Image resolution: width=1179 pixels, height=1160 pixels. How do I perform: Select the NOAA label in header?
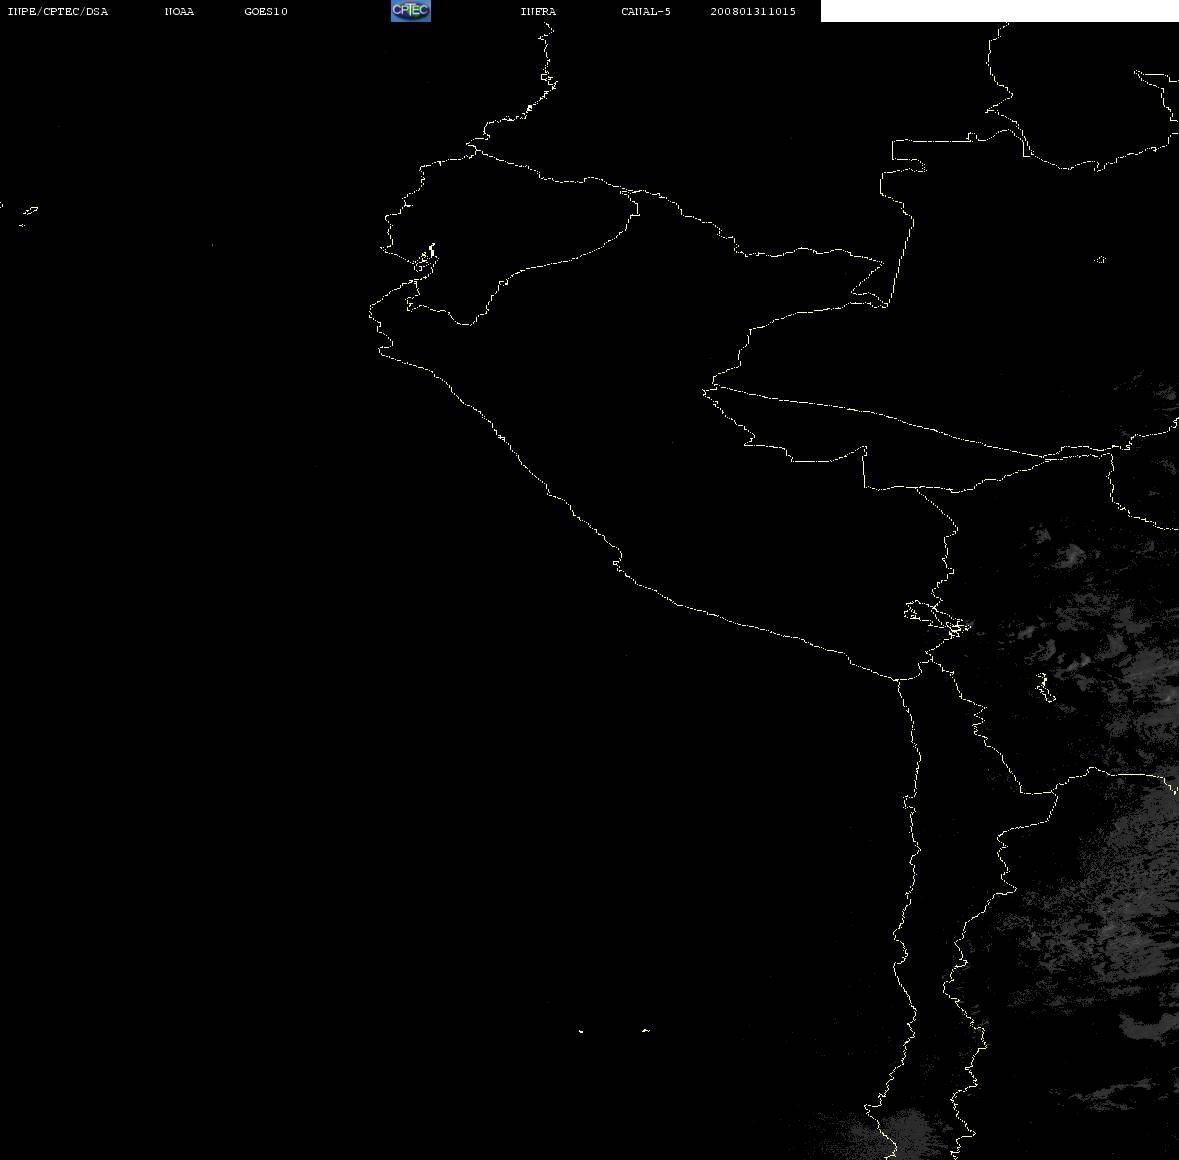pyautogui.click(x=179, y=11)
